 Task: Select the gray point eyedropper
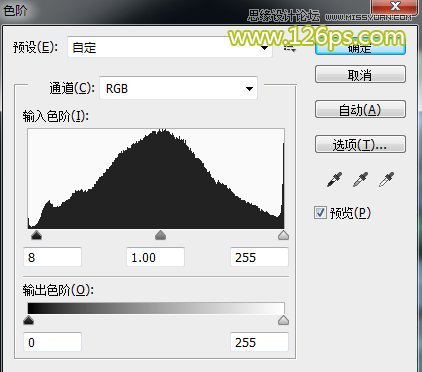(x=360, y=179)
